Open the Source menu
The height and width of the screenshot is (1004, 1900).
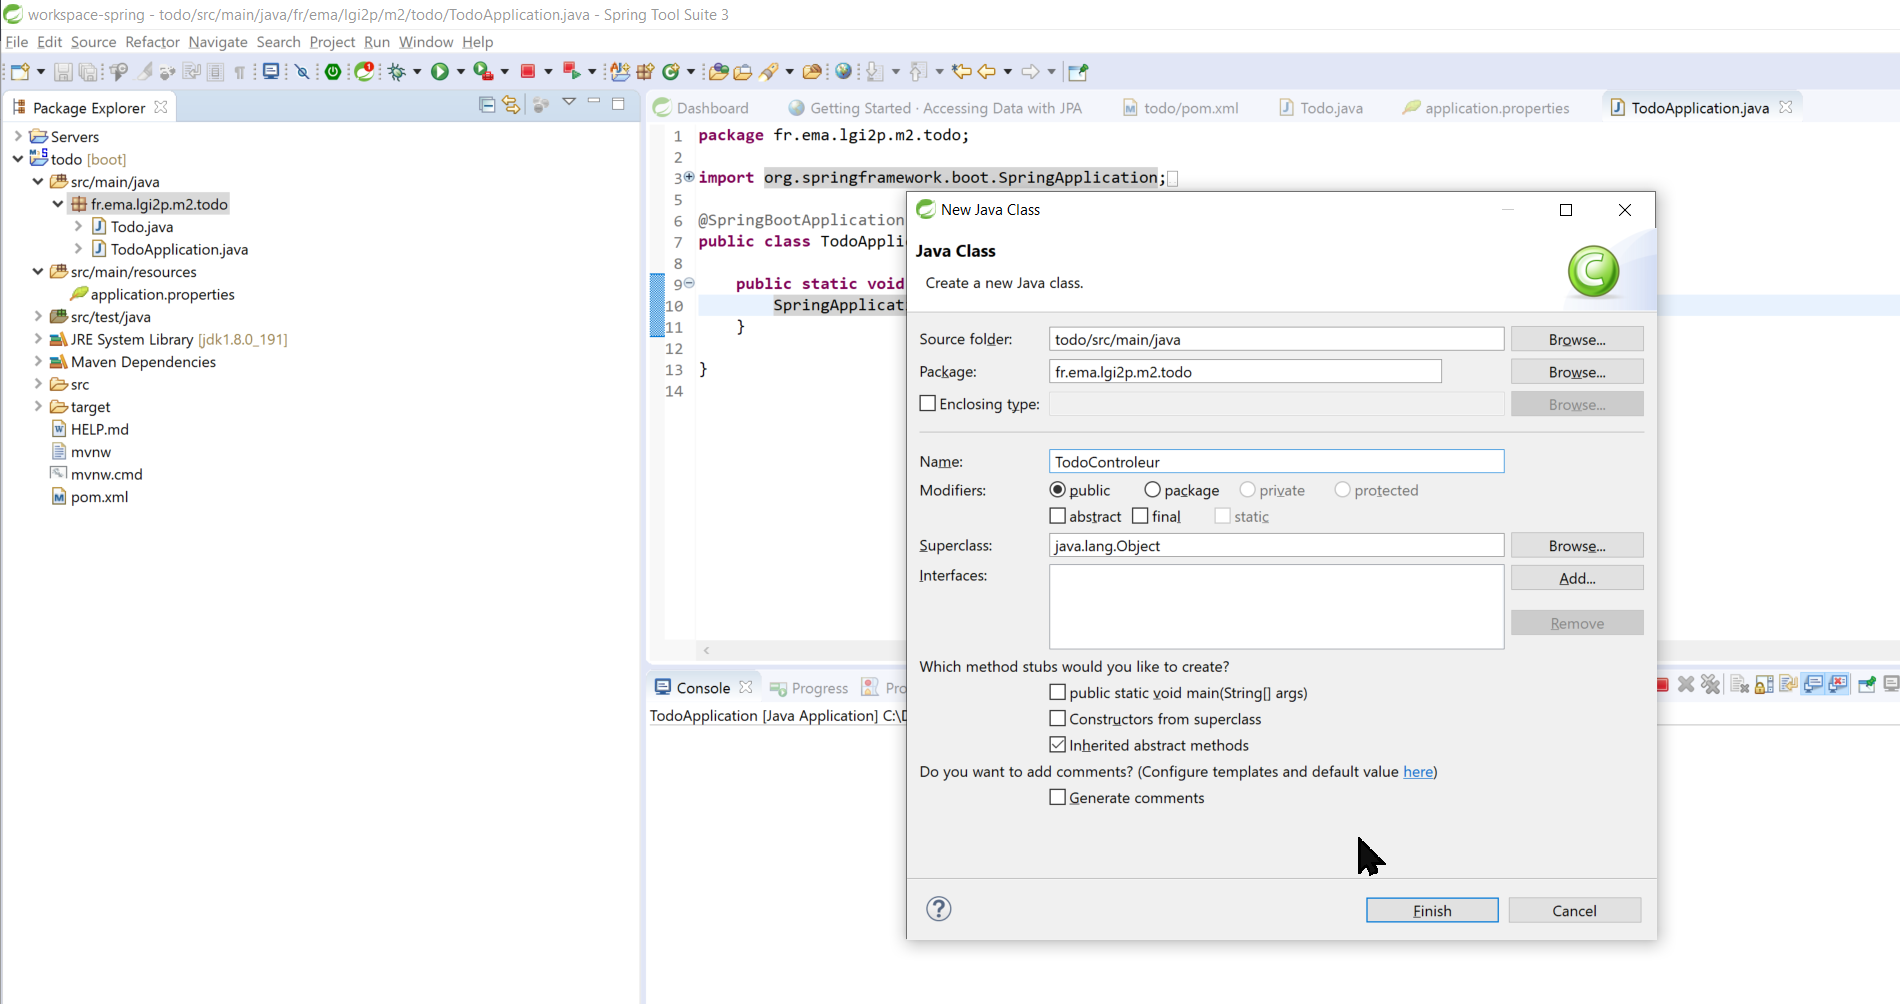tap(93, 42)
